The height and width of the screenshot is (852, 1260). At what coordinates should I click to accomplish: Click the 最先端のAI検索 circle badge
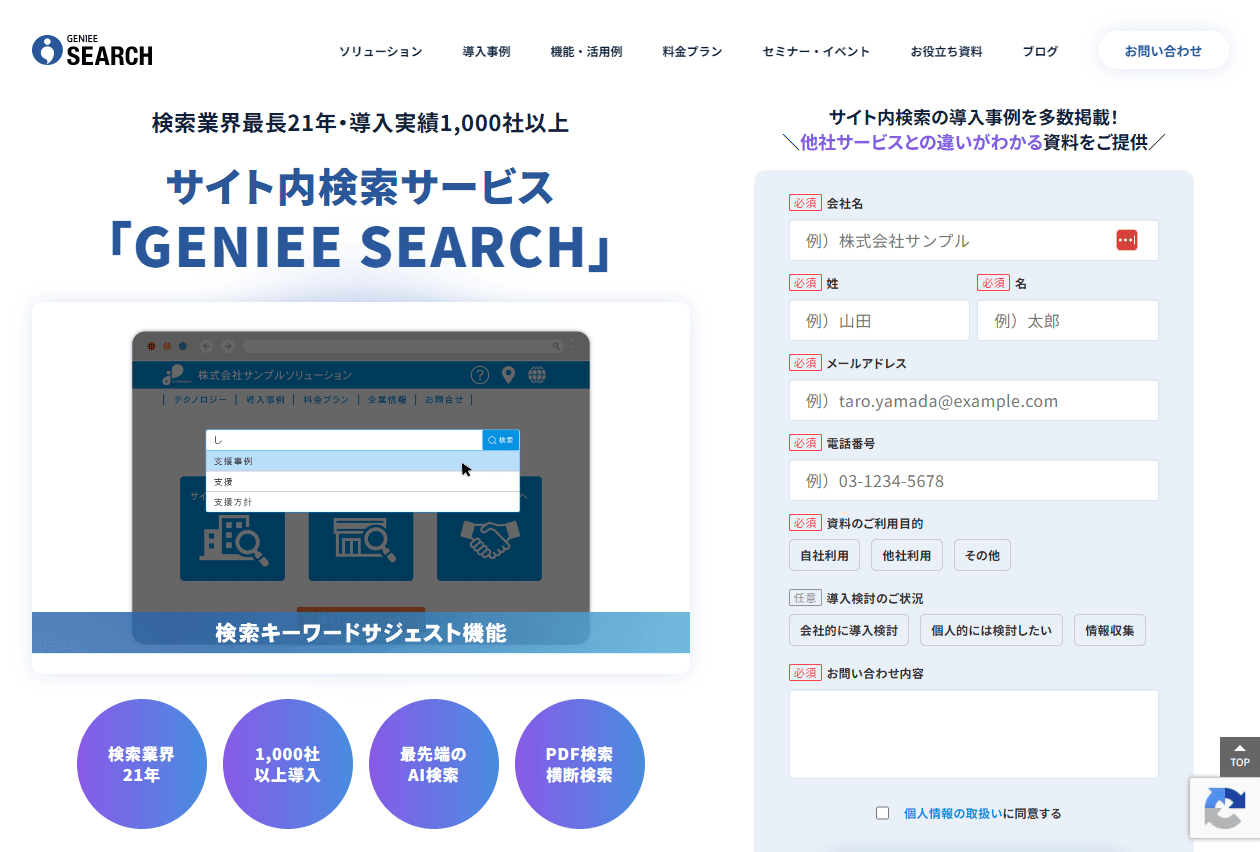[434, 764]
